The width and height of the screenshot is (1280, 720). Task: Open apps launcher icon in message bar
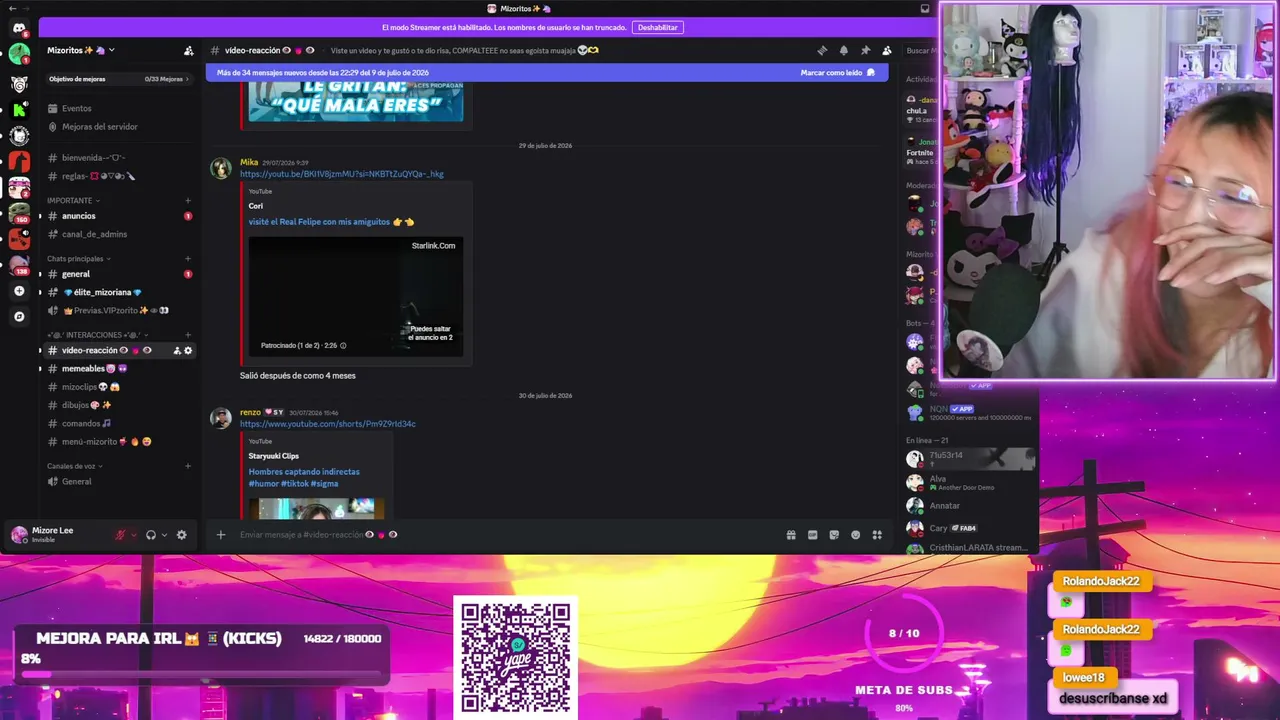tap(877, 535)
